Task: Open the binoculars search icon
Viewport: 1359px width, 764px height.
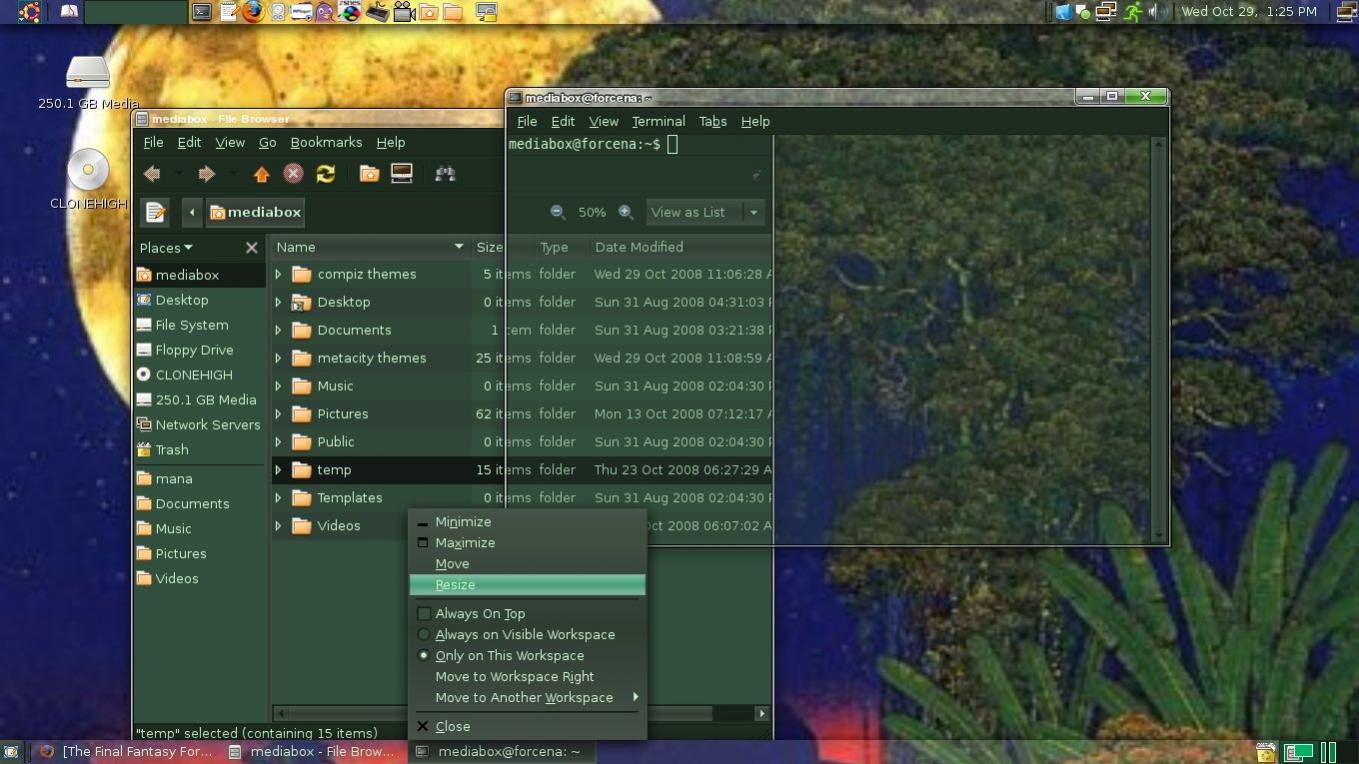Action: point(445,174)
